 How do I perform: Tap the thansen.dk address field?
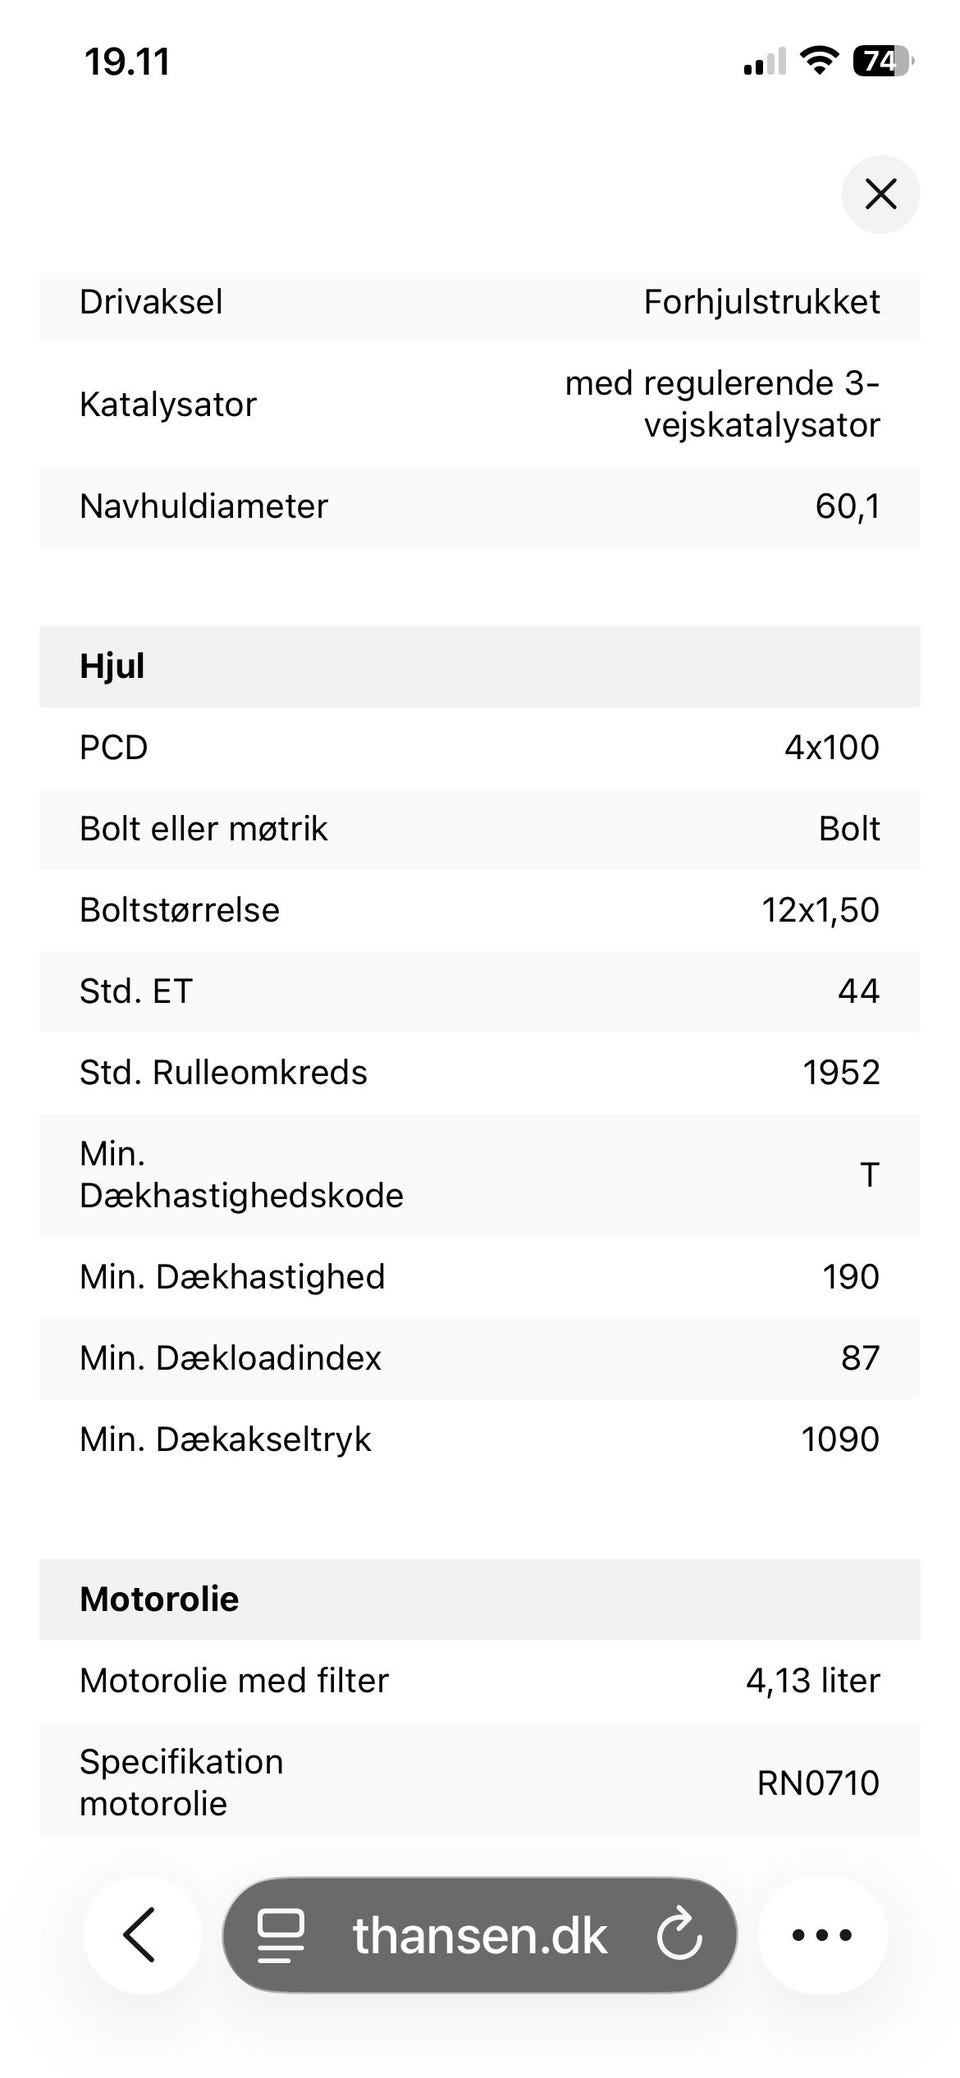point(479,1934)
